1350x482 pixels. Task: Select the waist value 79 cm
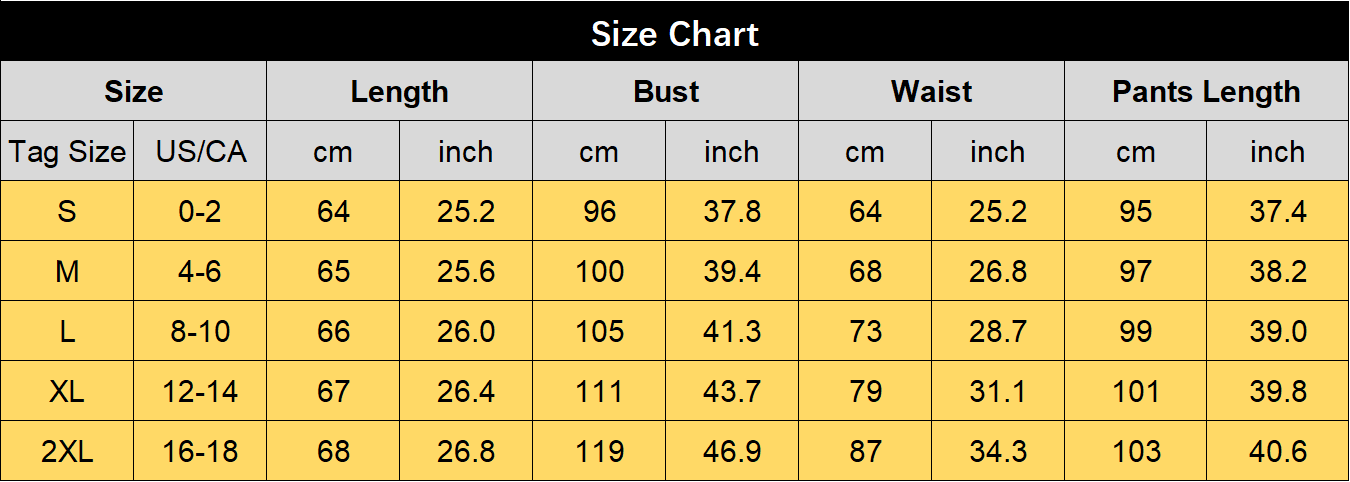(866, 392)
